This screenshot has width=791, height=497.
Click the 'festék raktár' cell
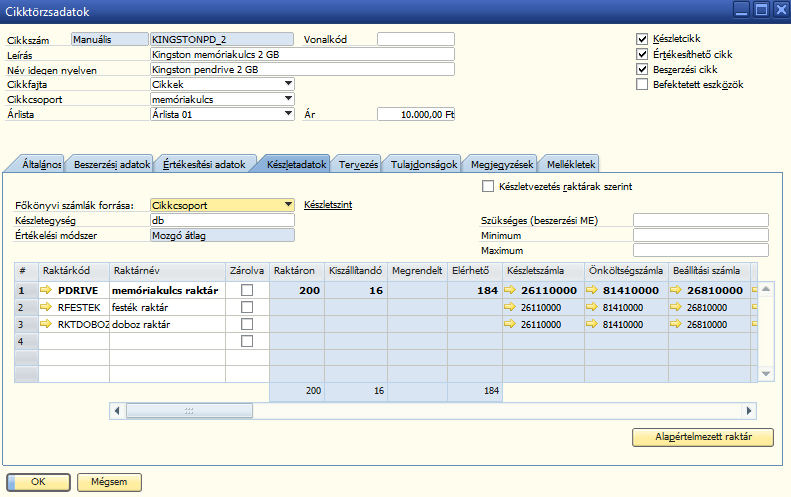coord(167,307)
